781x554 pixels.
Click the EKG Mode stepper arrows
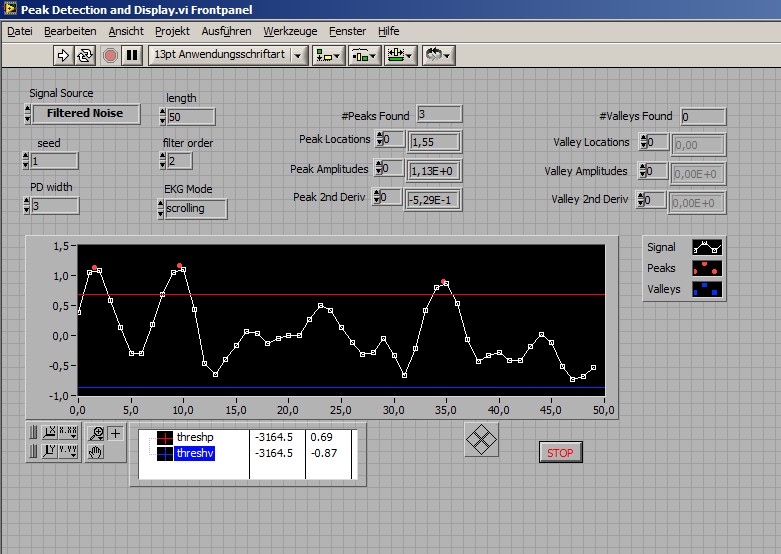point(160,209)
